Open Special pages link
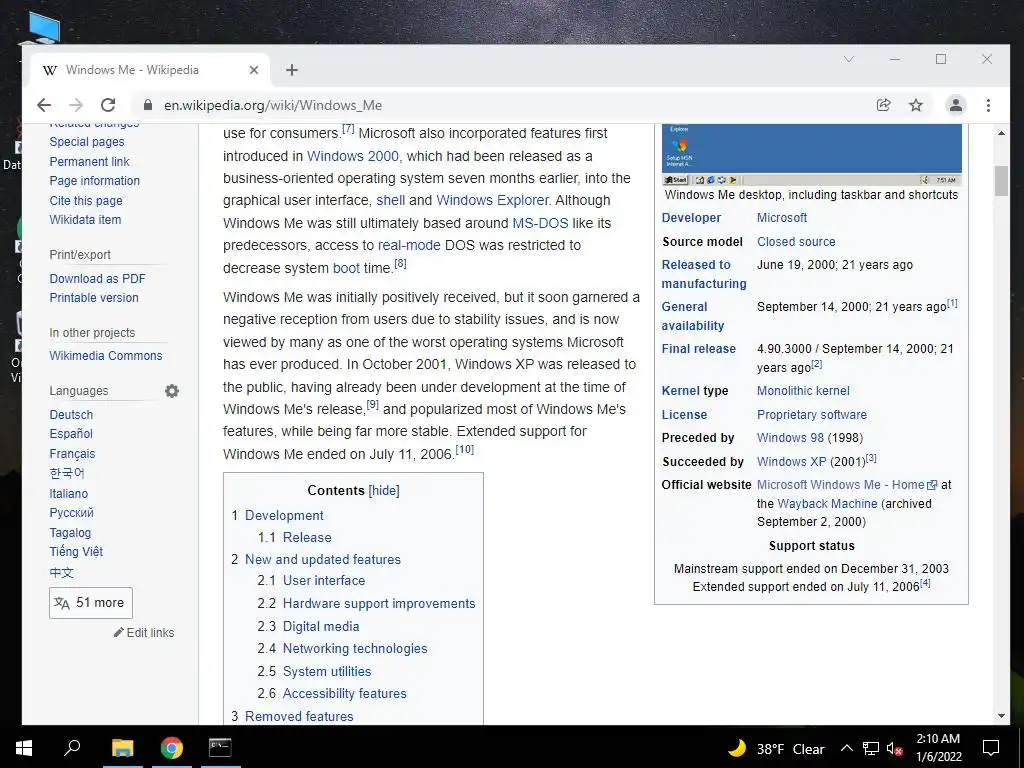This screenshot has width=1024, height=768. pyautogui.click(x=87, y=142)
